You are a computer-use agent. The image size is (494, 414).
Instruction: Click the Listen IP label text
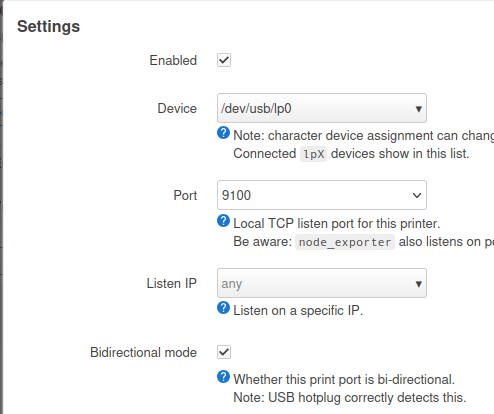(172, 283)
